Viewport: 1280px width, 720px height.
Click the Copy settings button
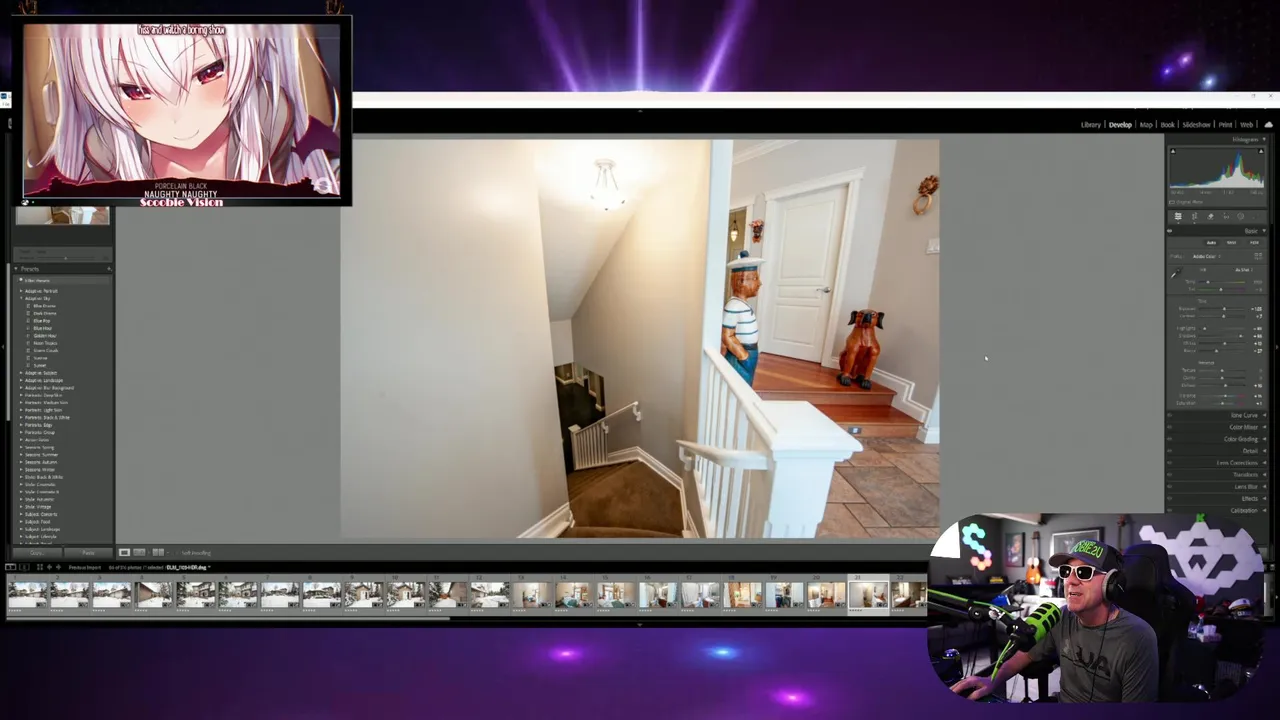click(37, 553)
